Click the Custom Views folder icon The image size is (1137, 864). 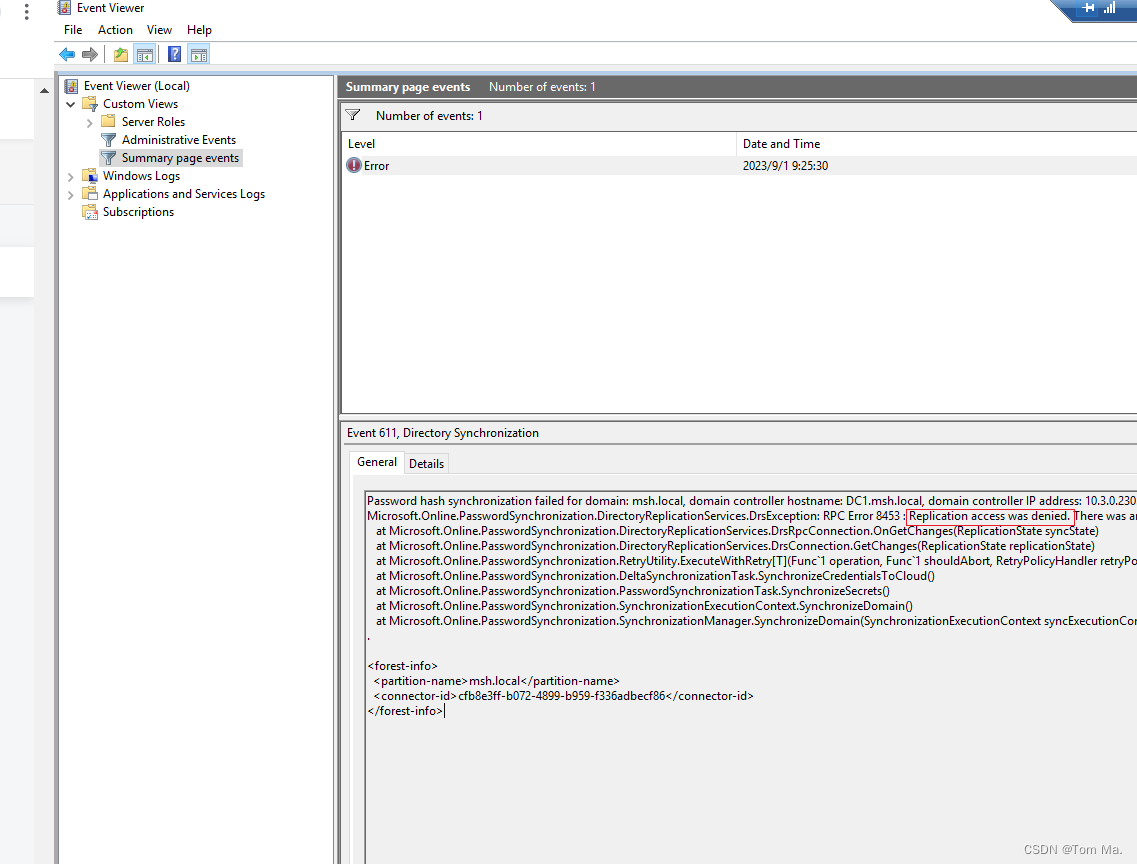click(90, 104)
